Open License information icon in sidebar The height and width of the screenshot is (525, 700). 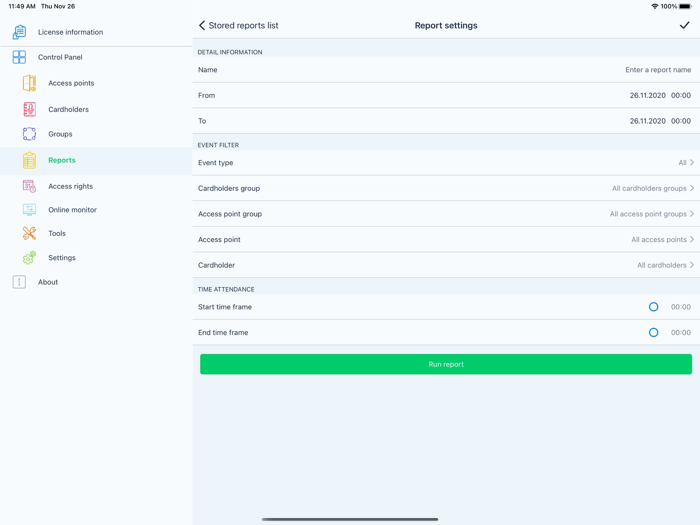19,32
